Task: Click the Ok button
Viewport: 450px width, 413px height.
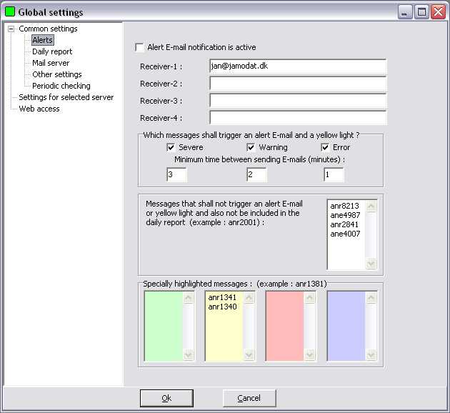Action: [167, 398]
